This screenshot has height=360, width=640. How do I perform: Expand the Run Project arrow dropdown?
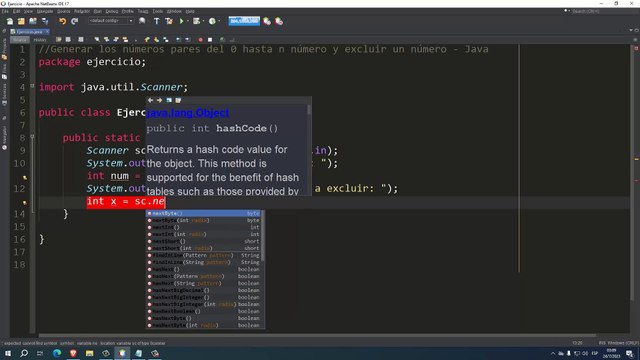[x=187, y=21]
